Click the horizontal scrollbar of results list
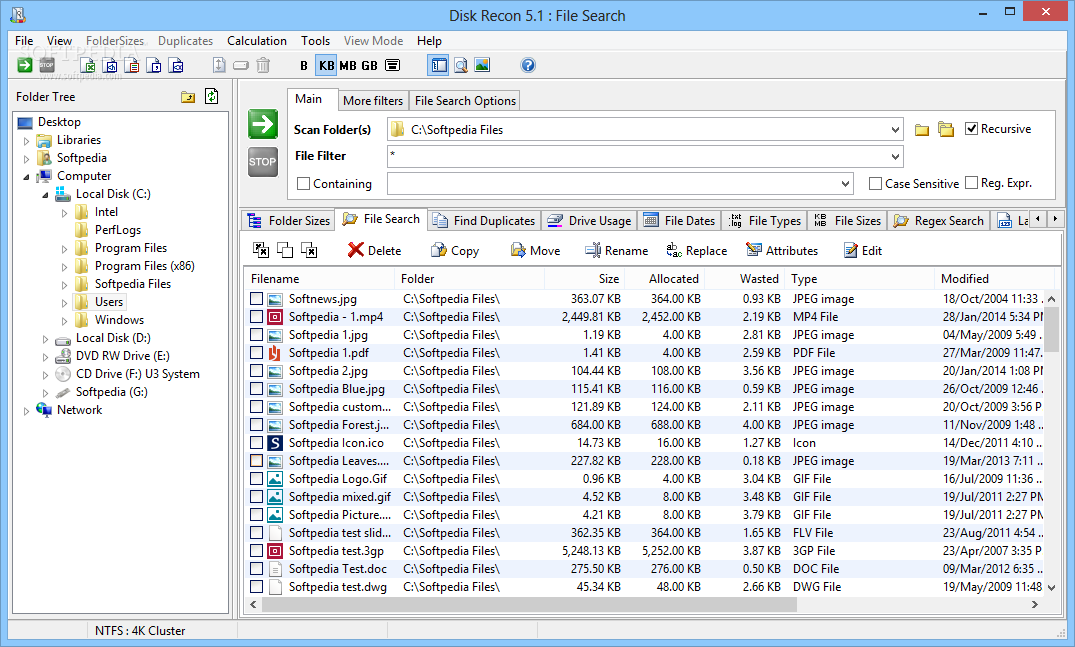The height and width of the screenshot is (647, 1075). (x=529, y=605)
